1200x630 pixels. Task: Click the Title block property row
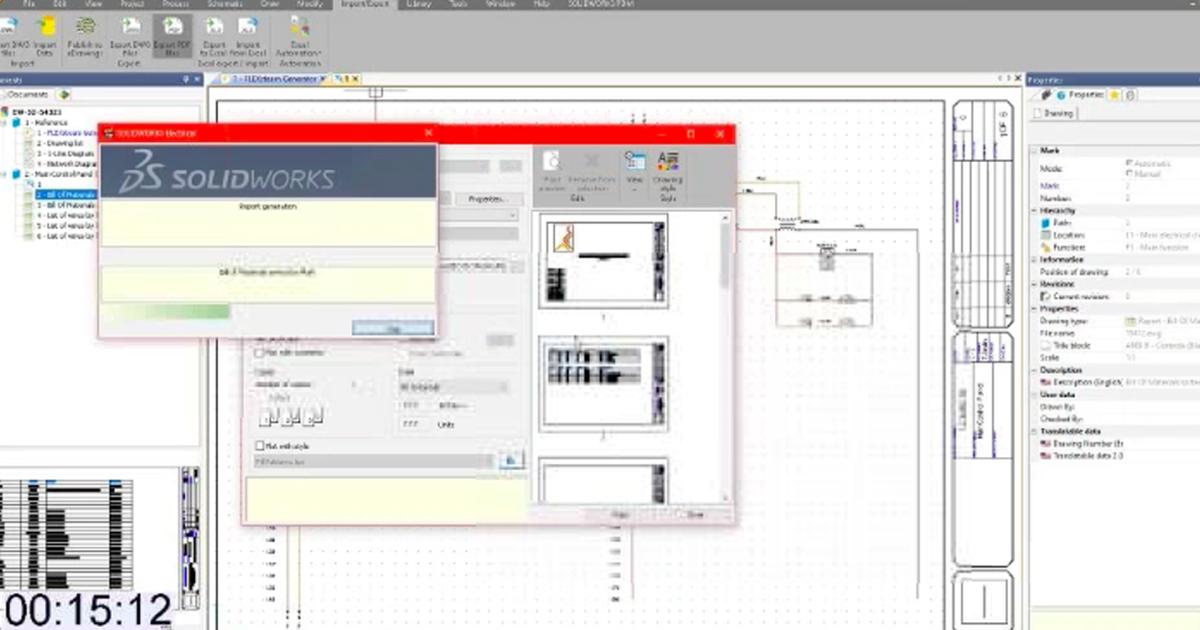(x=1114, y=344)
